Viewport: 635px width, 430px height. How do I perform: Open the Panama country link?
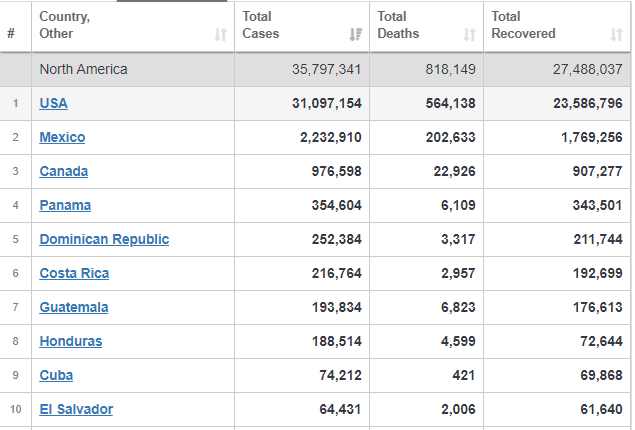tap(65, 205)
